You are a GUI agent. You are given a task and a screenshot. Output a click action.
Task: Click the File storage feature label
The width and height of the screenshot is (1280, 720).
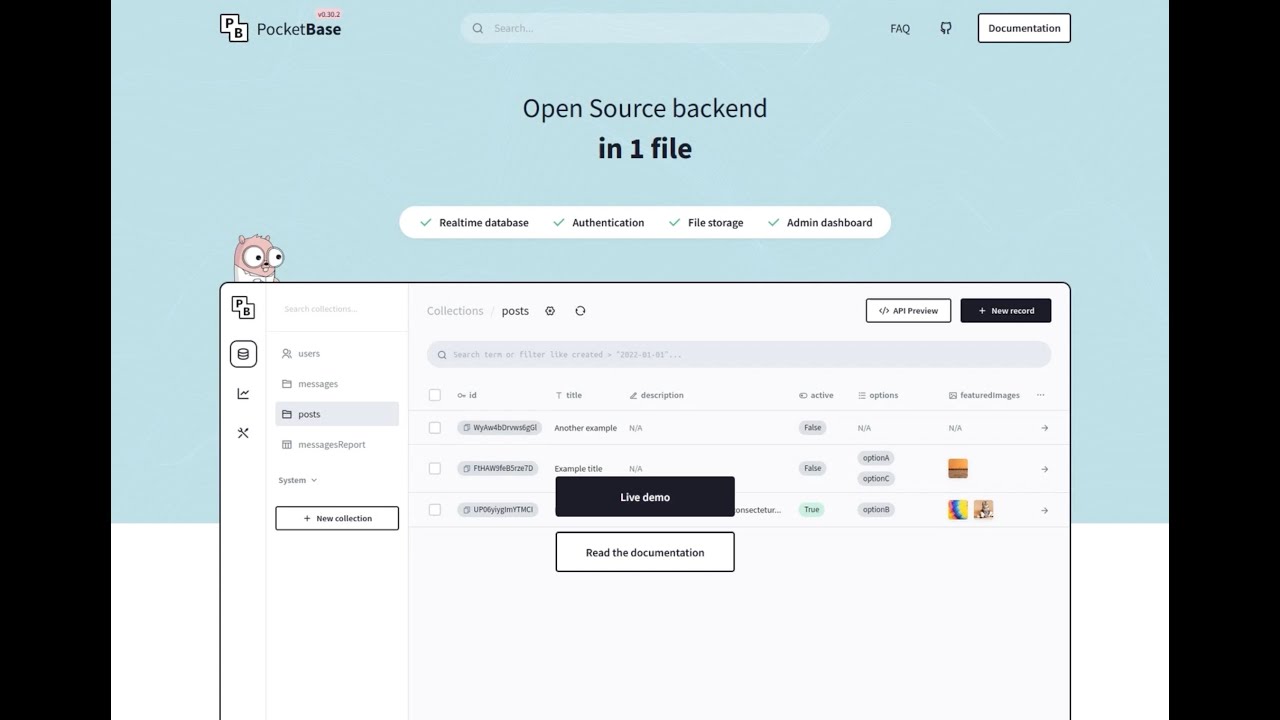point(716,223)
